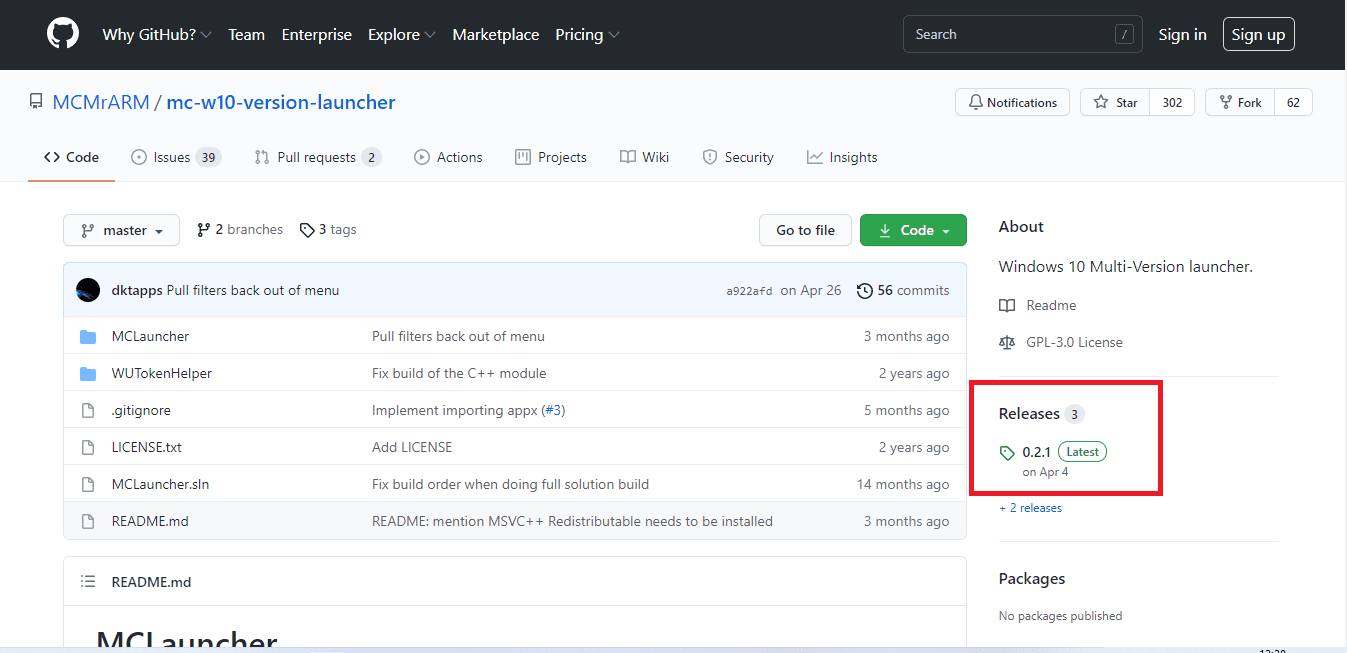Click the 0.2.1 release tag icon
The width and height of the screenshot is (1347, 653).
(1007, 453)
